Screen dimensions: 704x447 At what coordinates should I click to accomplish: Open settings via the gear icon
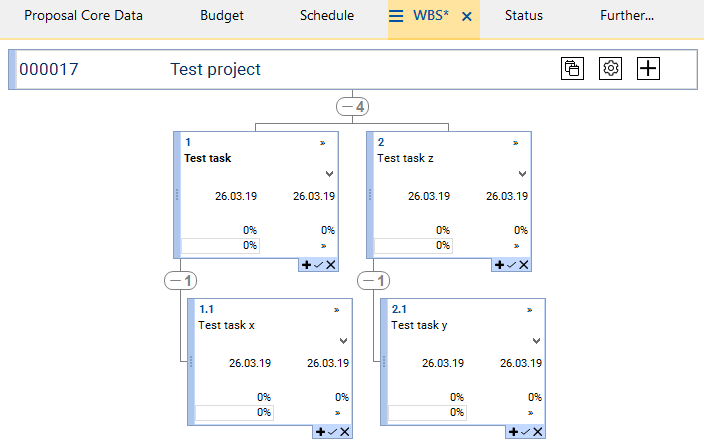click(611, 69)
